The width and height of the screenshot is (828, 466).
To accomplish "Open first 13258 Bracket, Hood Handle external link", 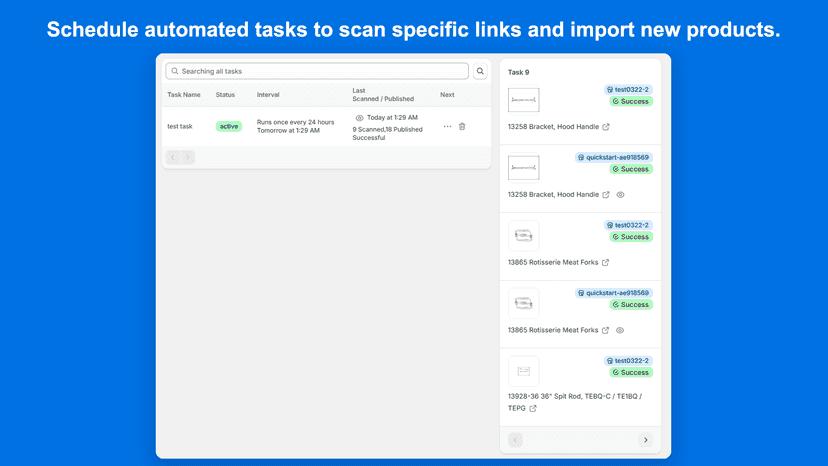I will coord(606,127).
